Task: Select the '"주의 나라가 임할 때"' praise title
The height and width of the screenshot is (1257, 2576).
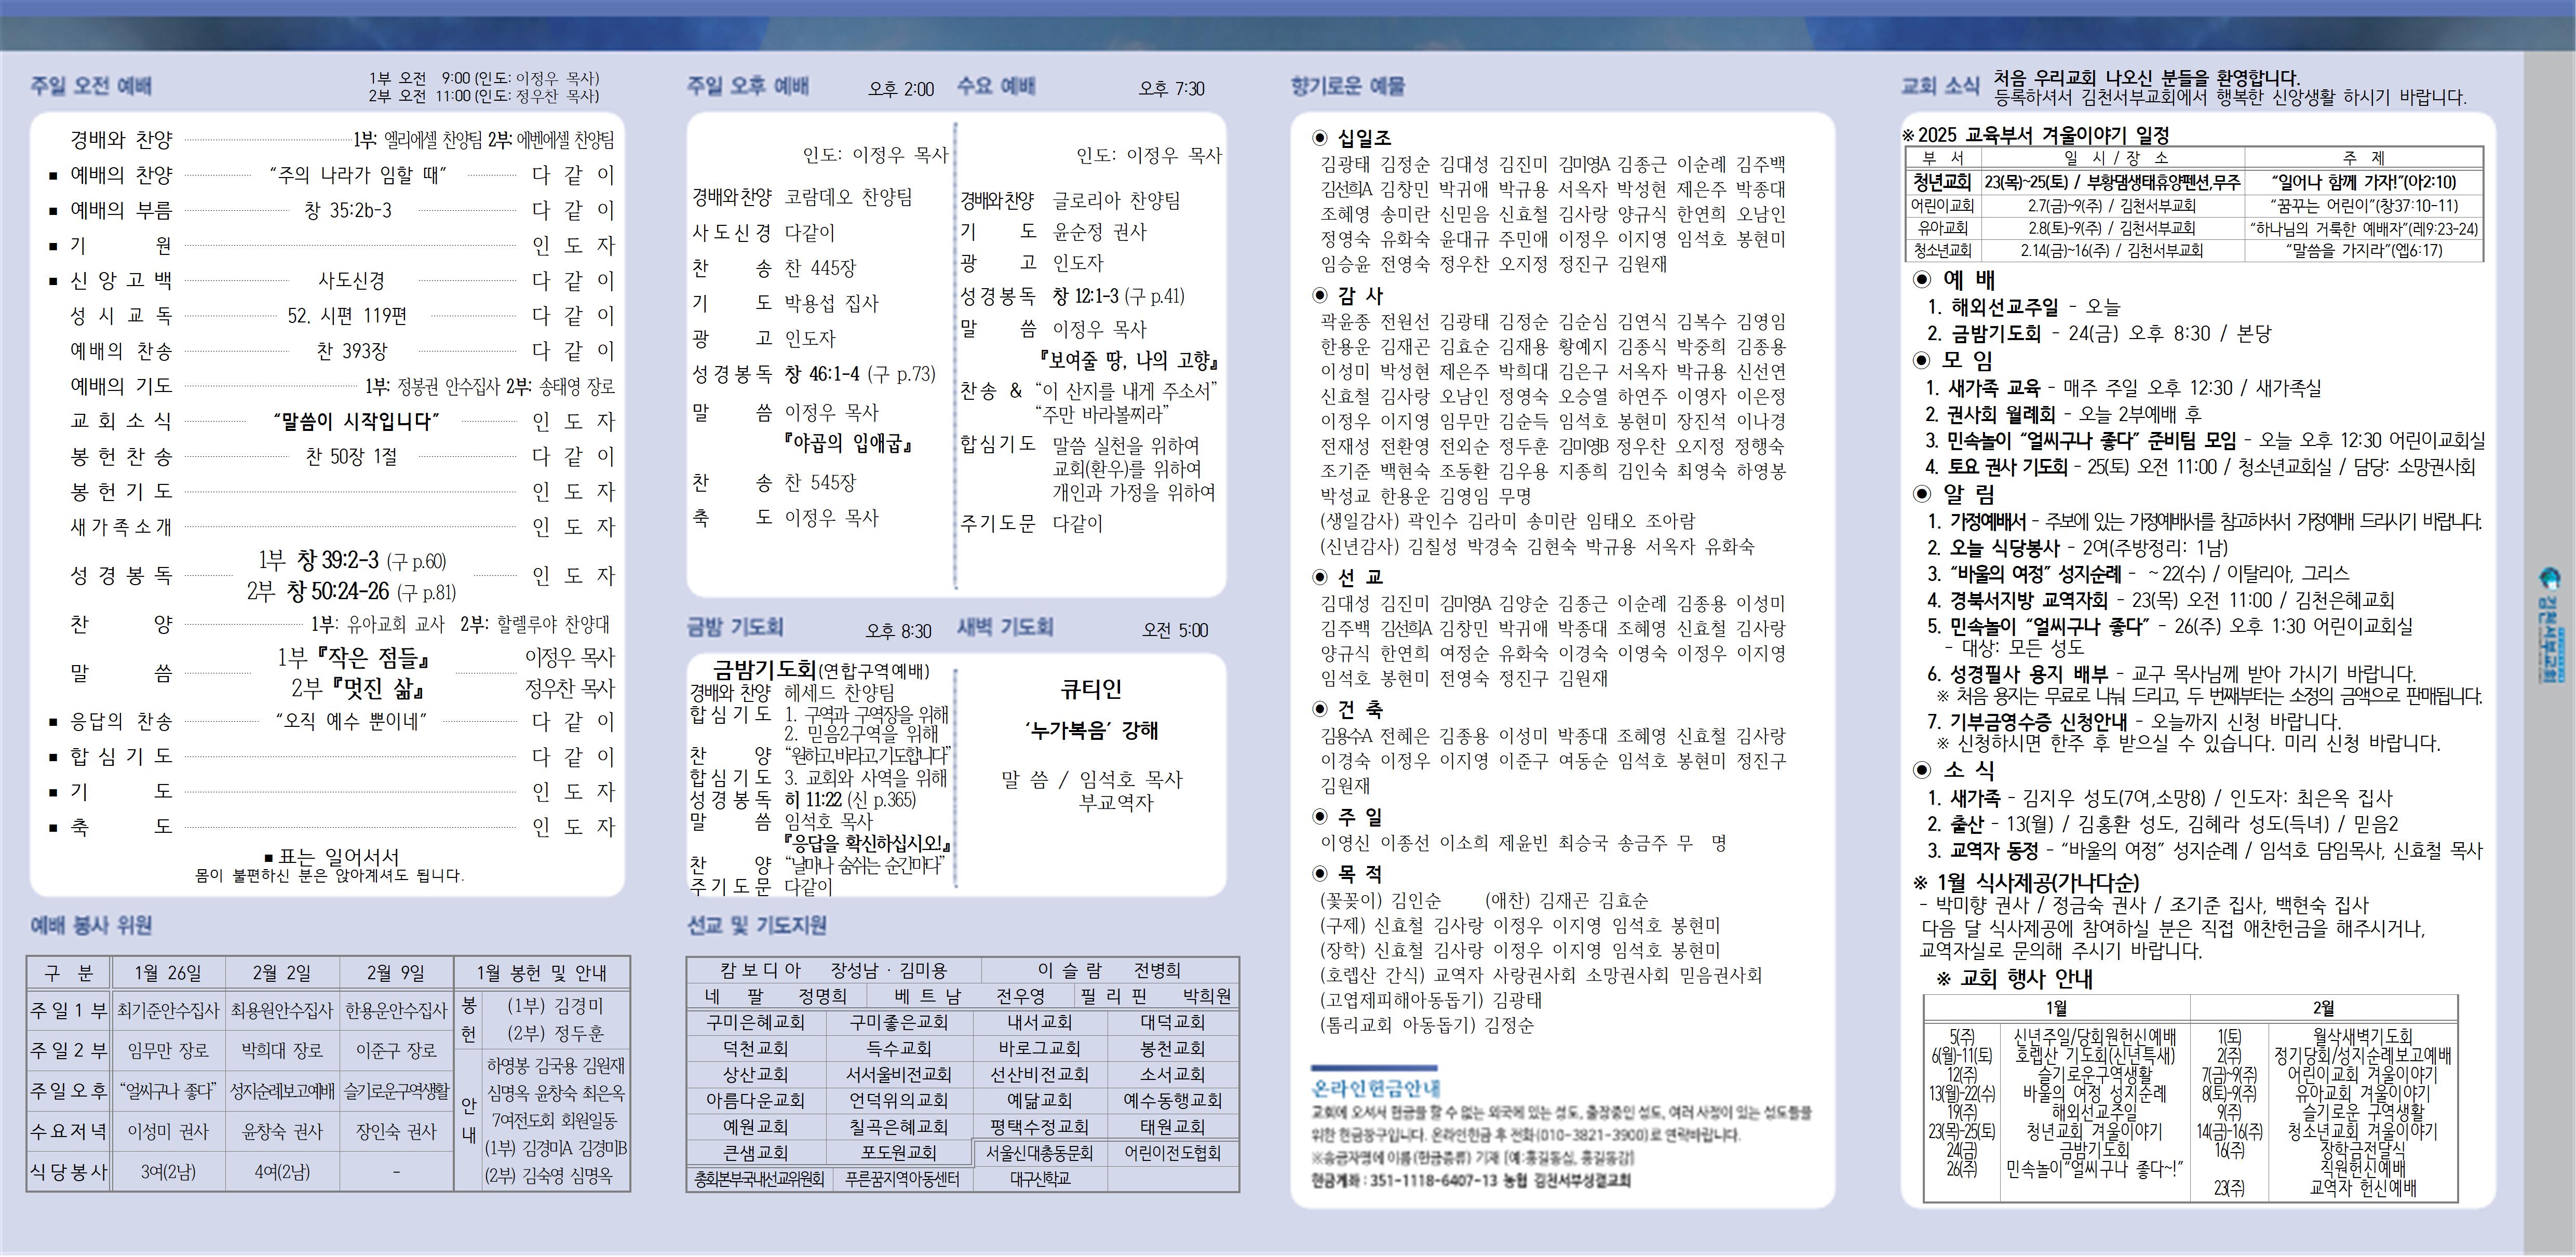Action: click(x=357, y=175)
